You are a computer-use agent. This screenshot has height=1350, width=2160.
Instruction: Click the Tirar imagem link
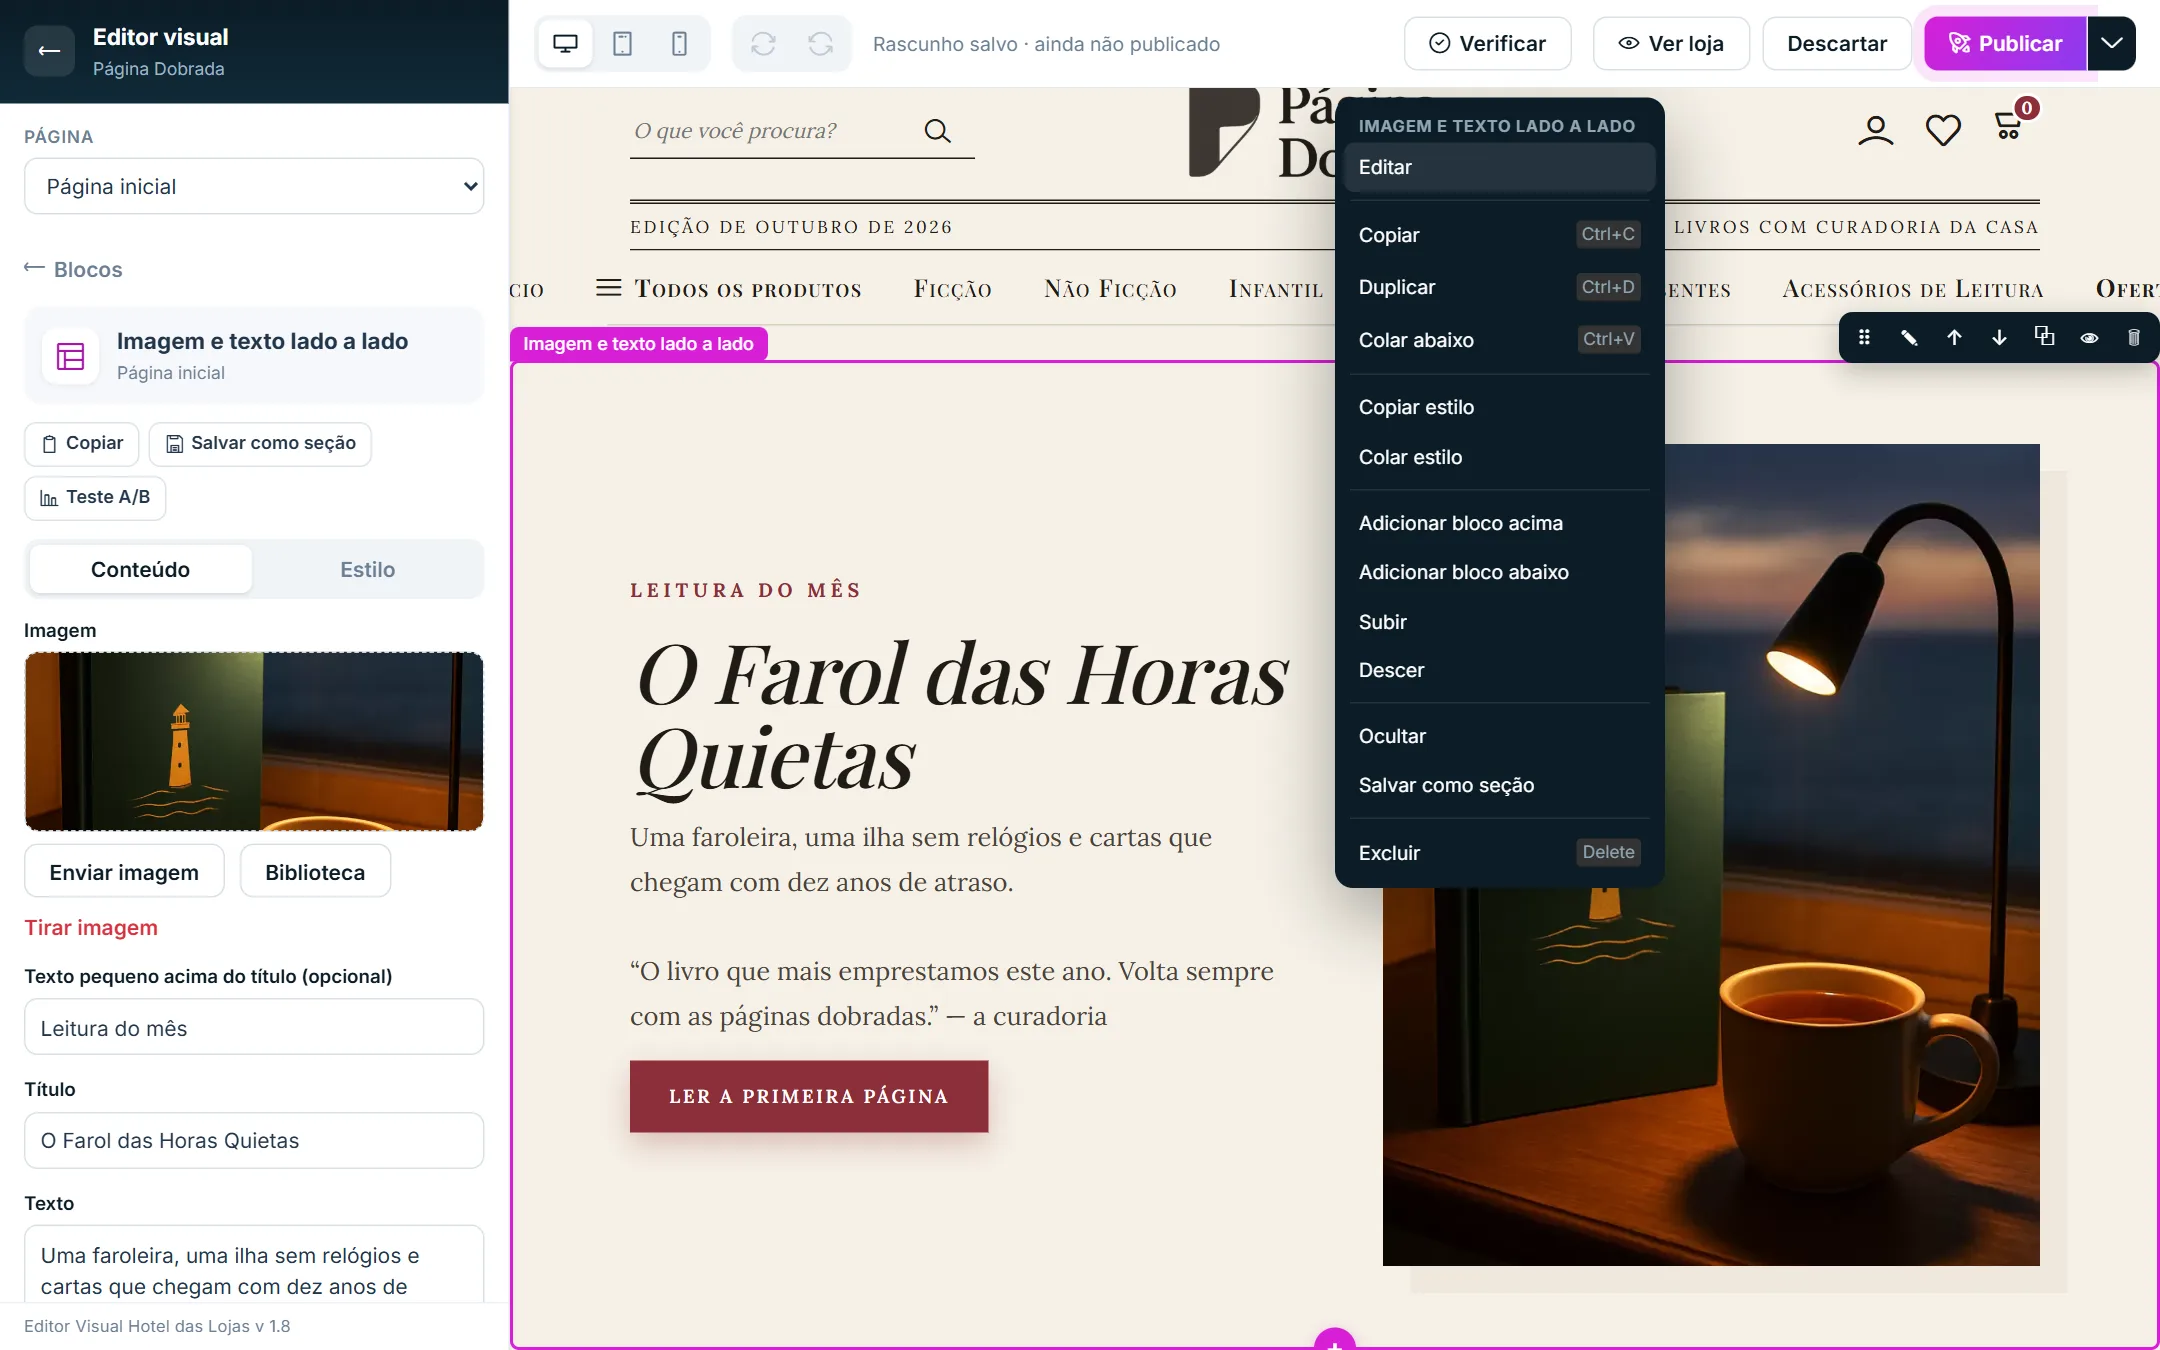[91, 928]
